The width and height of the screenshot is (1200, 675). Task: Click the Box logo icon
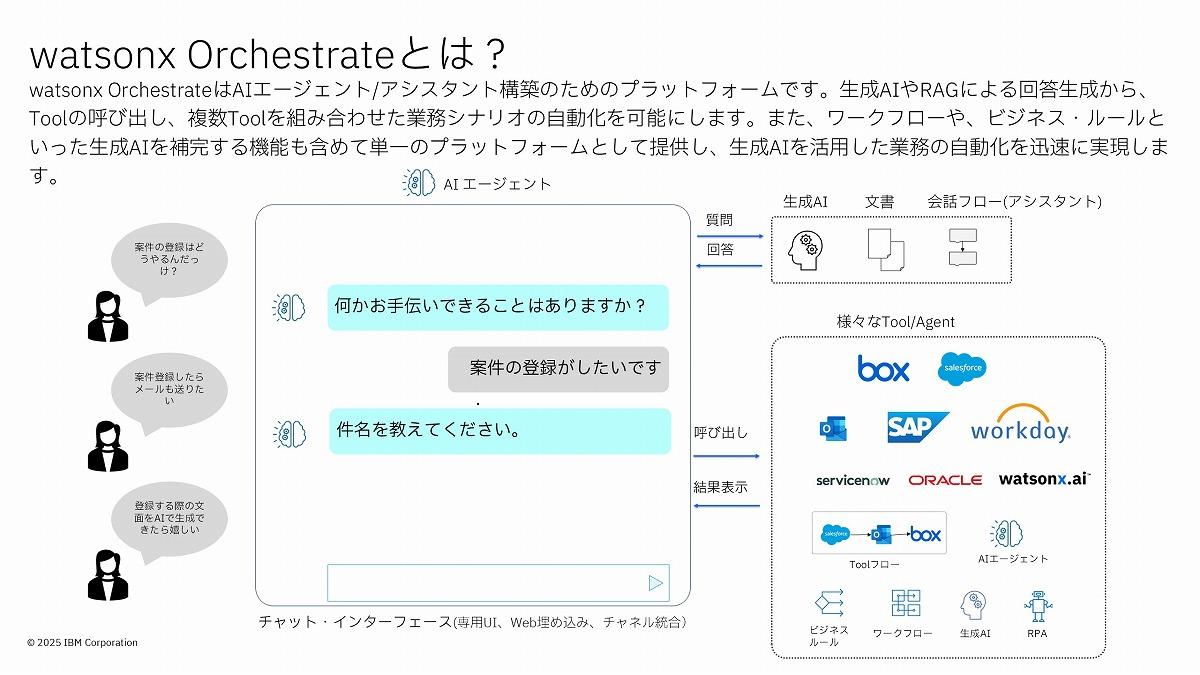point(883,369)
